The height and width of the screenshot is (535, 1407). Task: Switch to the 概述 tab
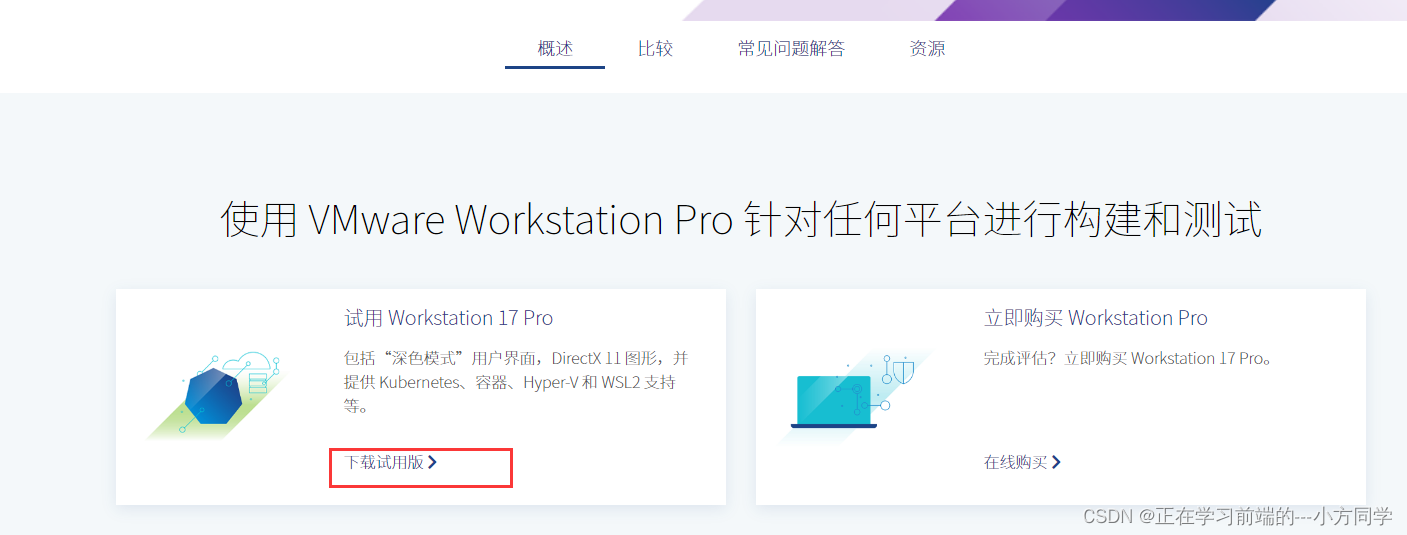tap(555, 48)
